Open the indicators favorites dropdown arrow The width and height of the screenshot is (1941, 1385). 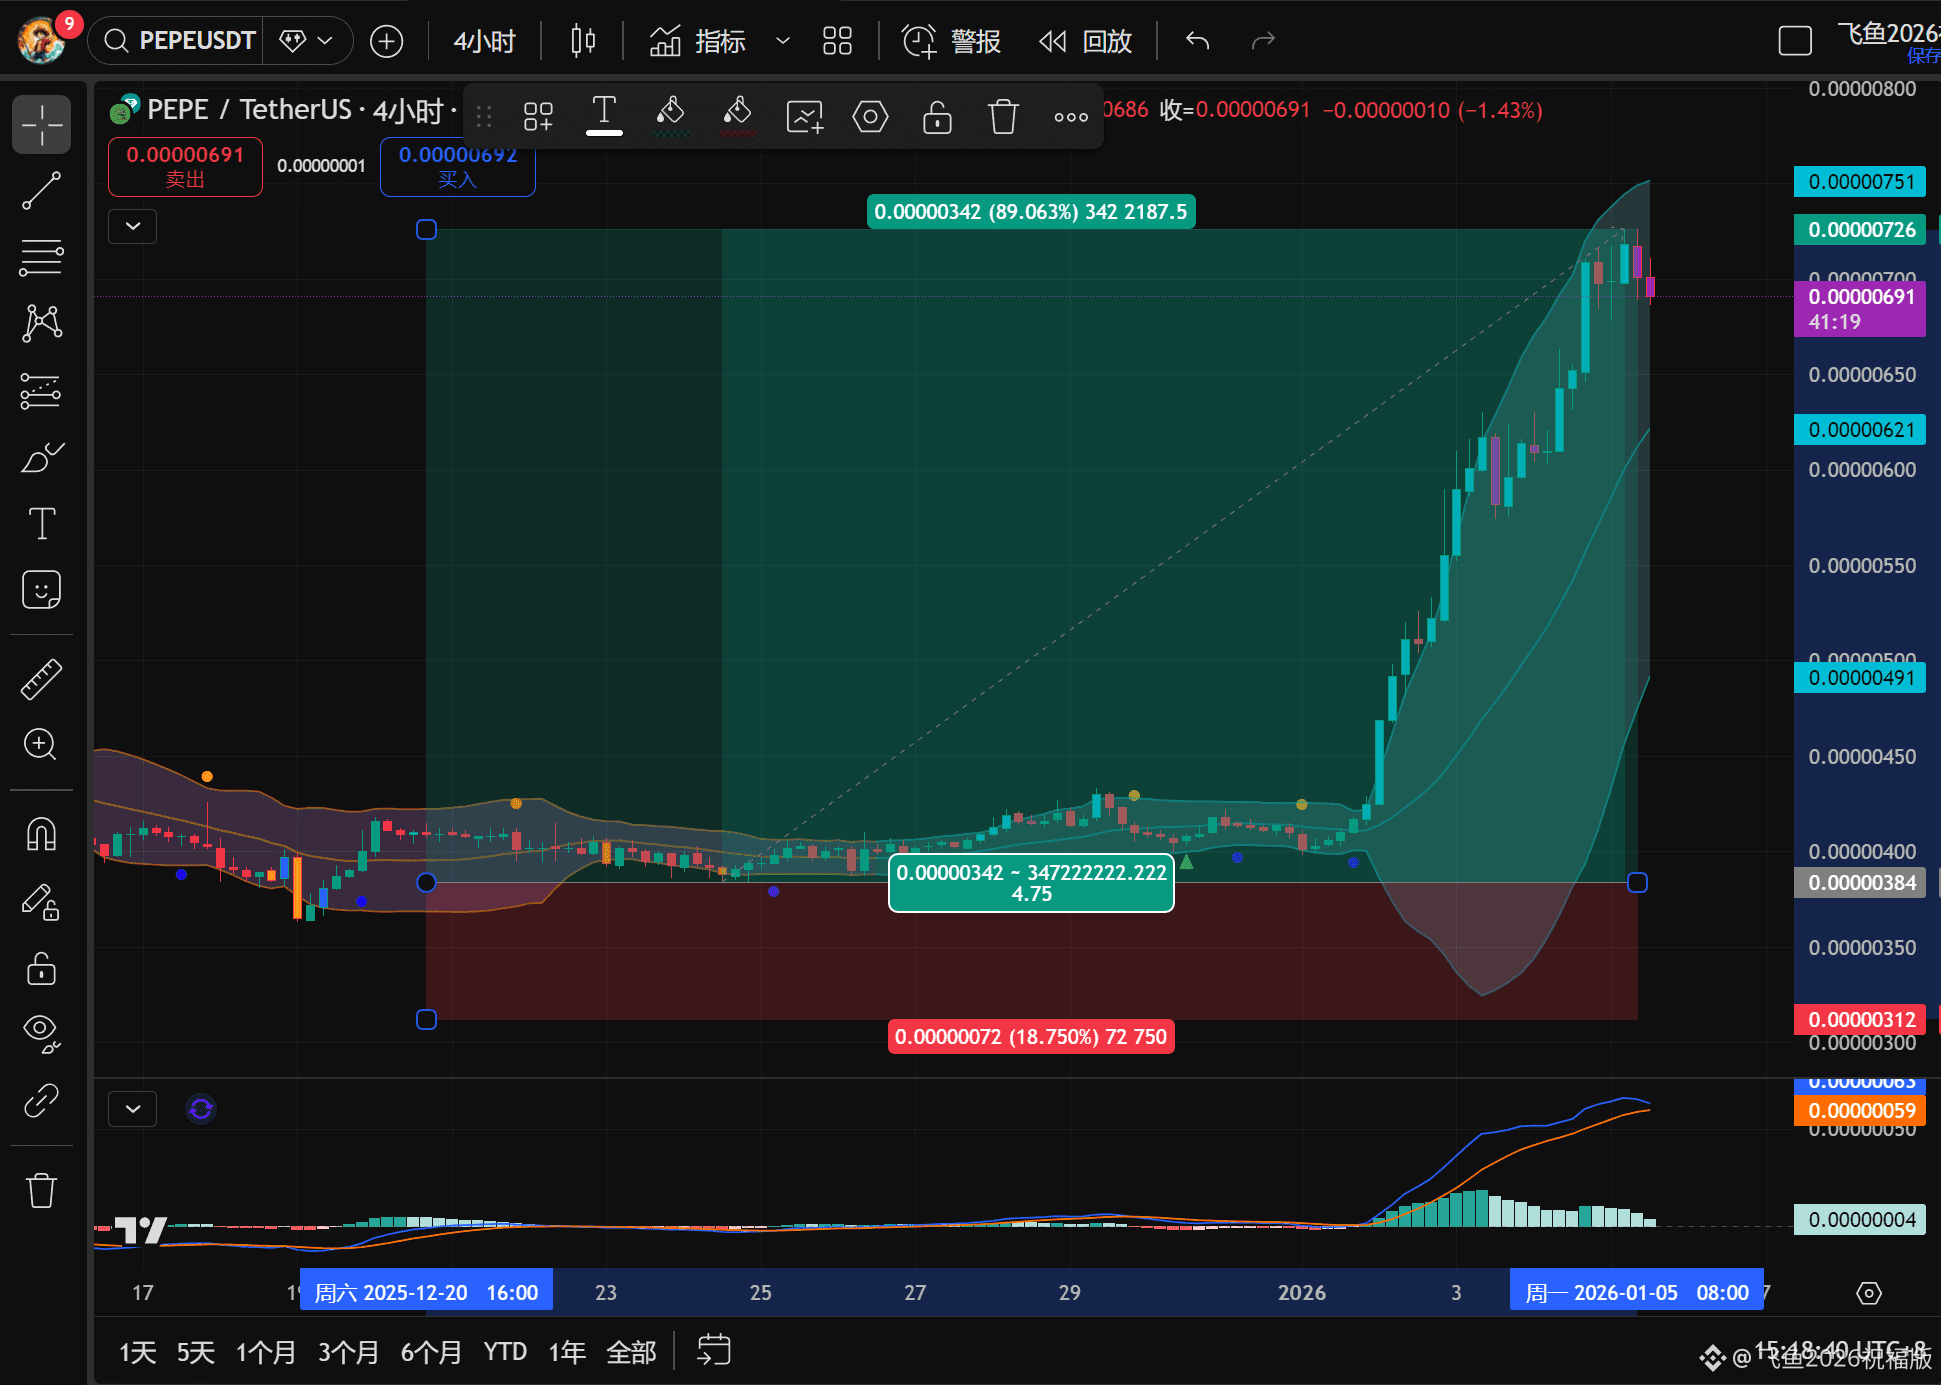click(783, 41)
